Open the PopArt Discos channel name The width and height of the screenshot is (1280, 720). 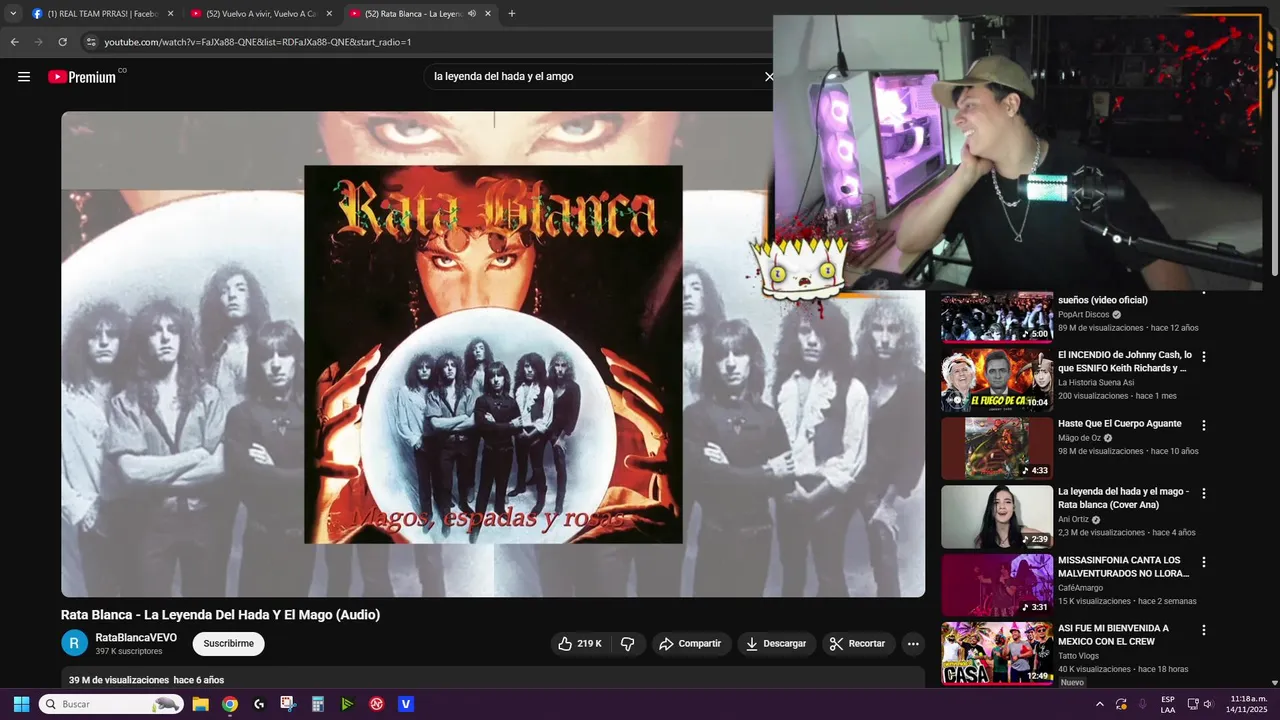[1084, 314]
